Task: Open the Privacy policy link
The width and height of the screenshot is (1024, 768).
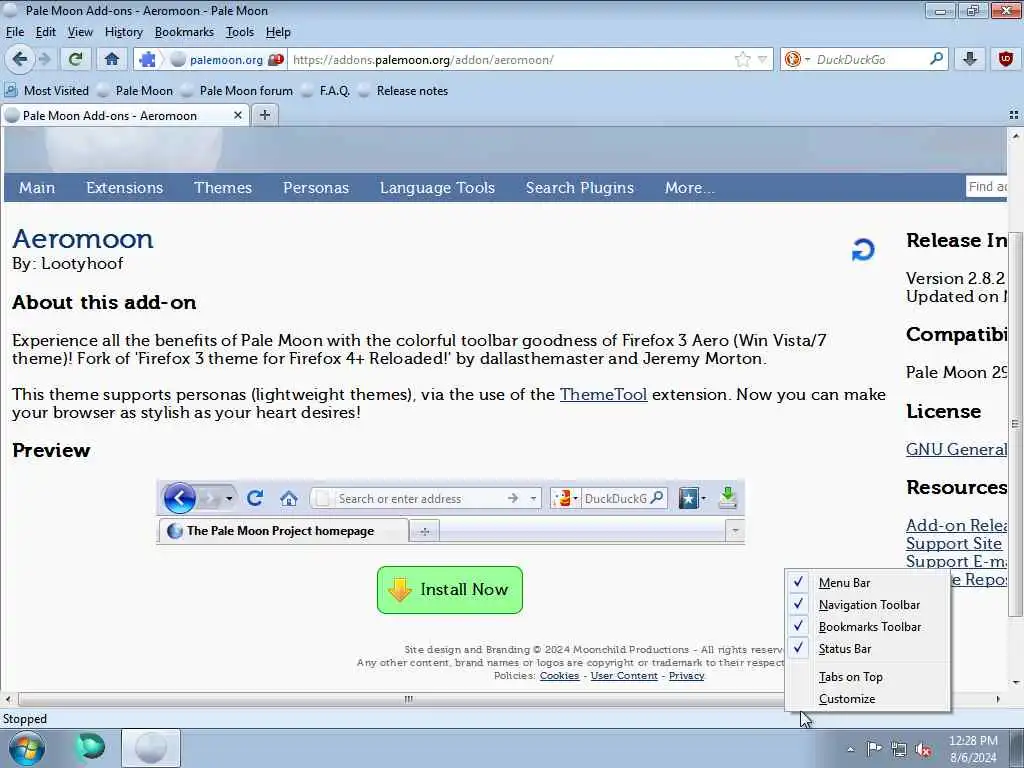Action: pos(686,676)
